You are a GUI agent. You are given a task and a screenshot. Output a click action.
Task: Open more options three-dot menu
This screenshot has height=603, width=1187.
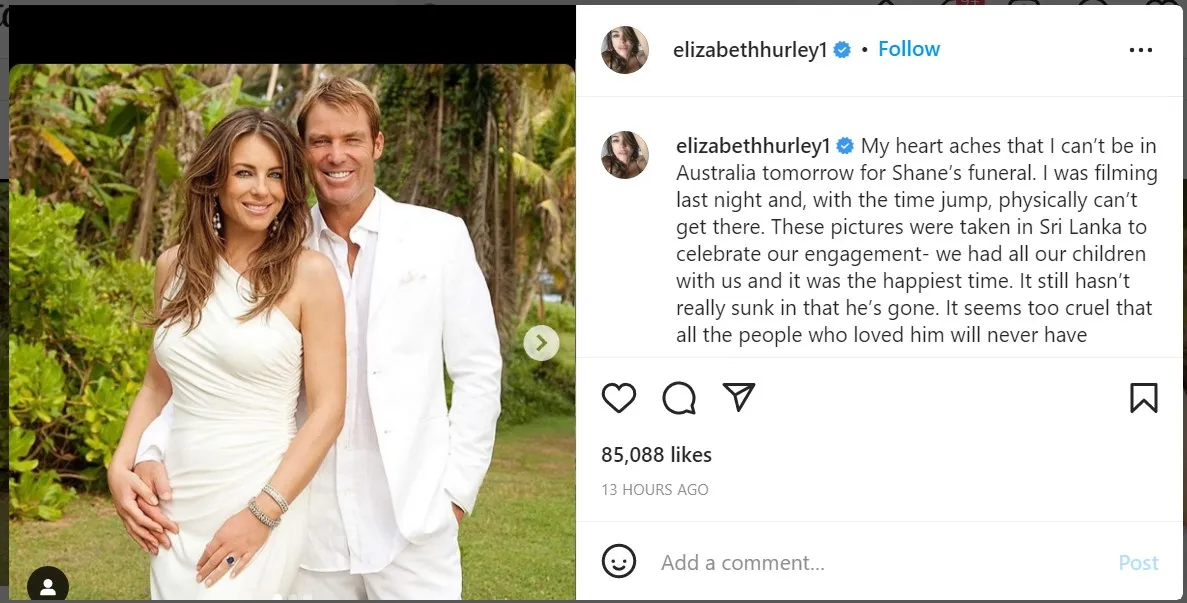pos(1140,50)
